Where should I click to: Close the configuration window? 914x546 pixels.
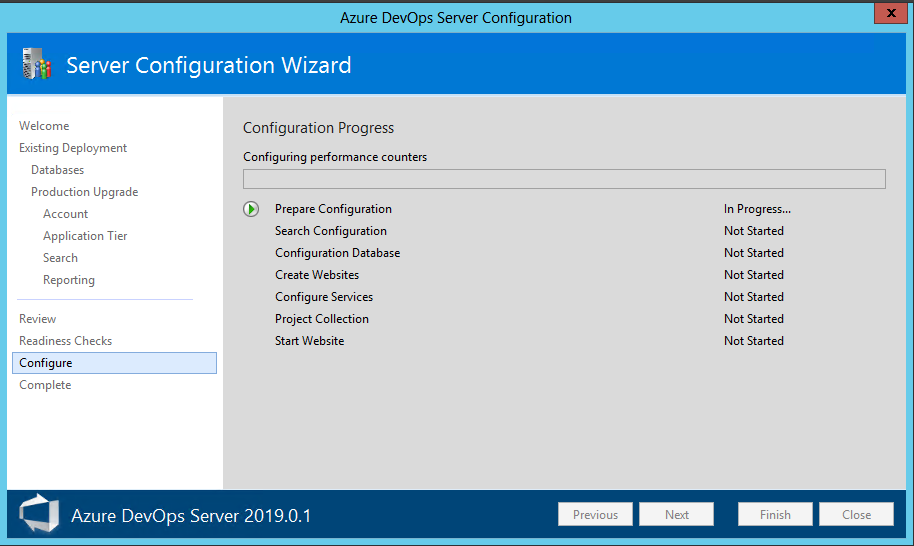click(888, 13)
